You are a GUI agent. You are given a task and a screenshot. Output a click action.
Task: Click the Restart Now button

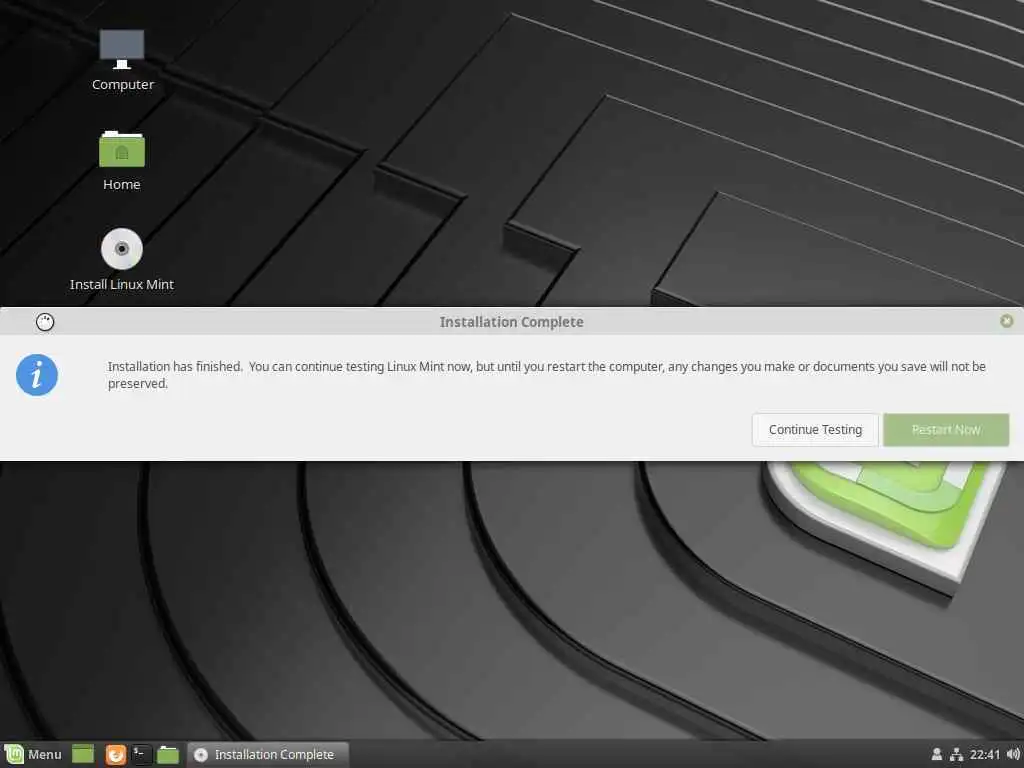pyautogui.click(x=946, y=430)
